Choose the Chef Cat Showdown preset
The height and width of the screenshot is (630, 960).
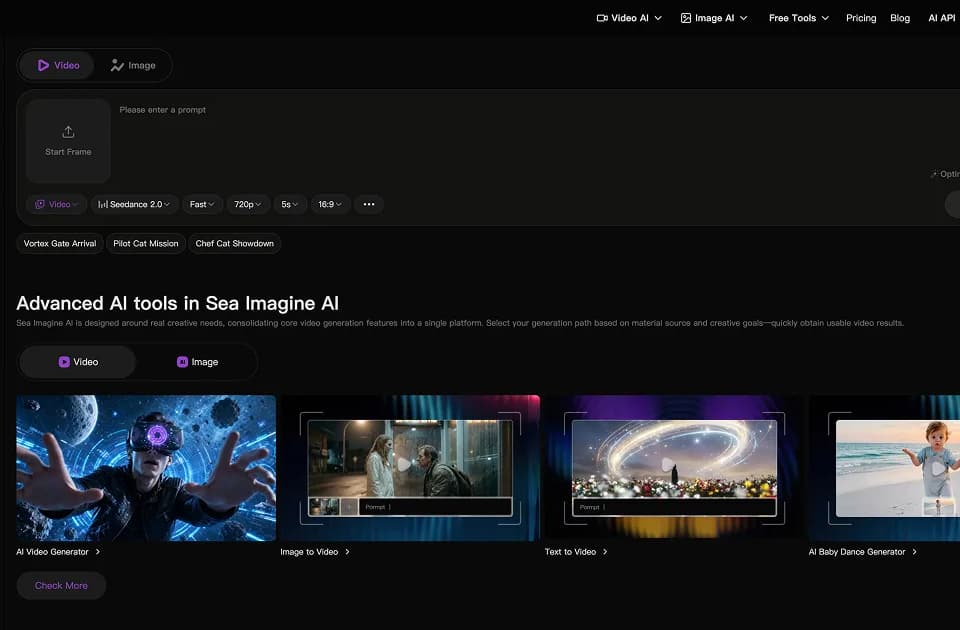(234, 244)
